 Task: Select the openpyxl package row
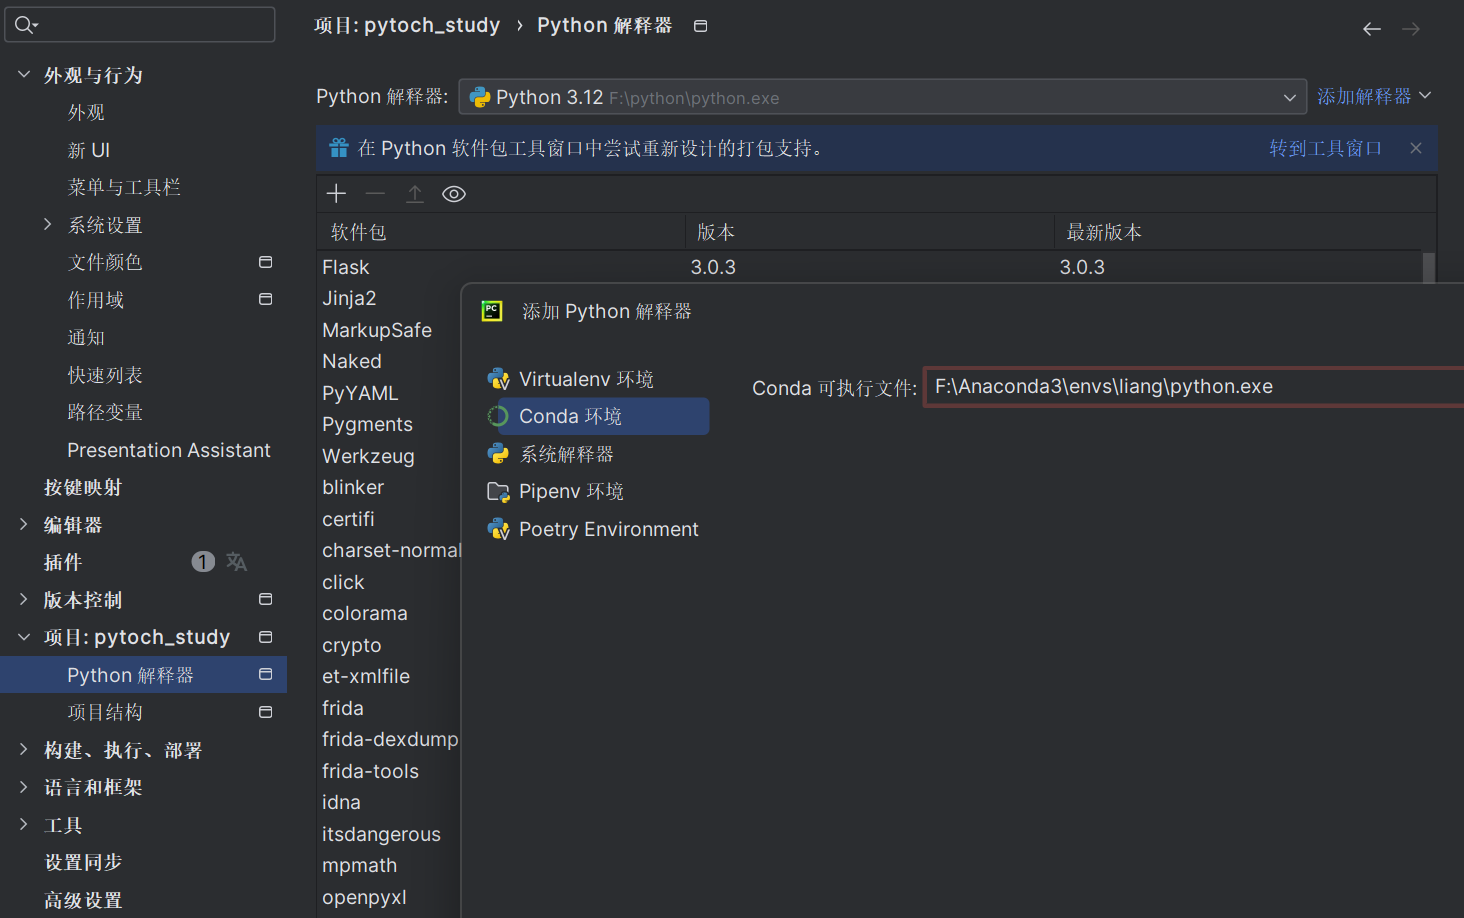tap(389, 897)
